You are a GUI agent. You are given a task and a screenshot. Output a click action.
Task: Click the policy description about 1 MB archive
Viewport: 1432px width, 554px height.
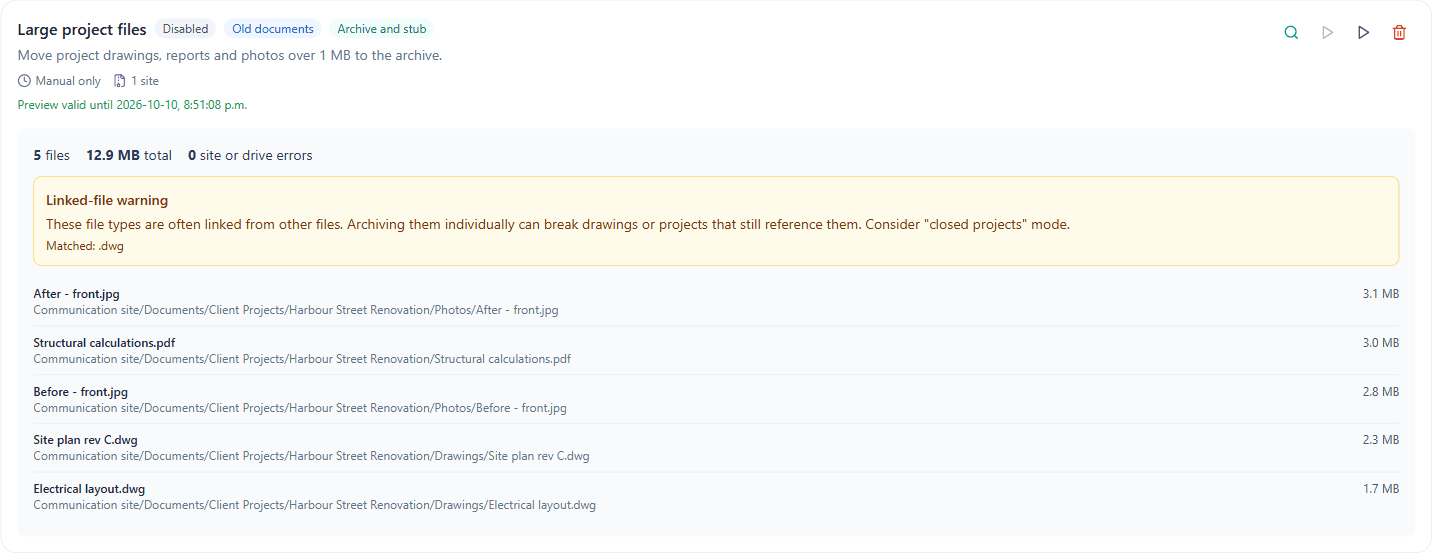tap(230, 56)
